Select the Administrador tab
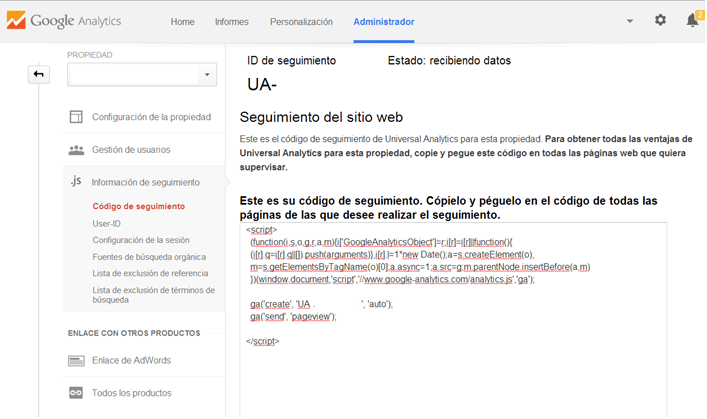 click(384, 22)
